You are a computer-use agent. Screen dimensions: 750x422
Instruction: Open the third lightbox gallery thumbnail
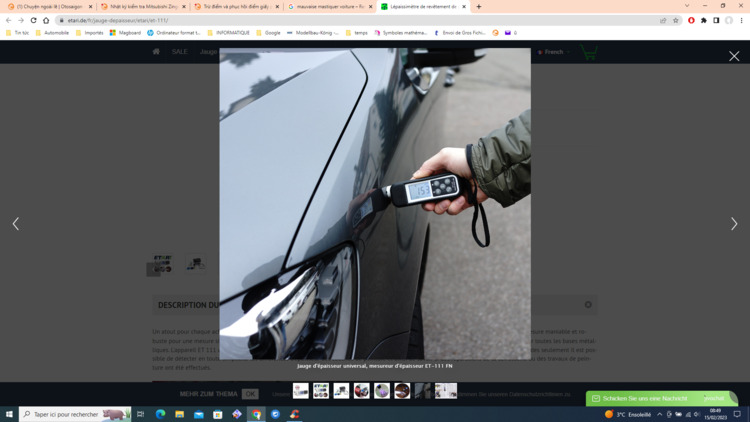click(341, 390)
